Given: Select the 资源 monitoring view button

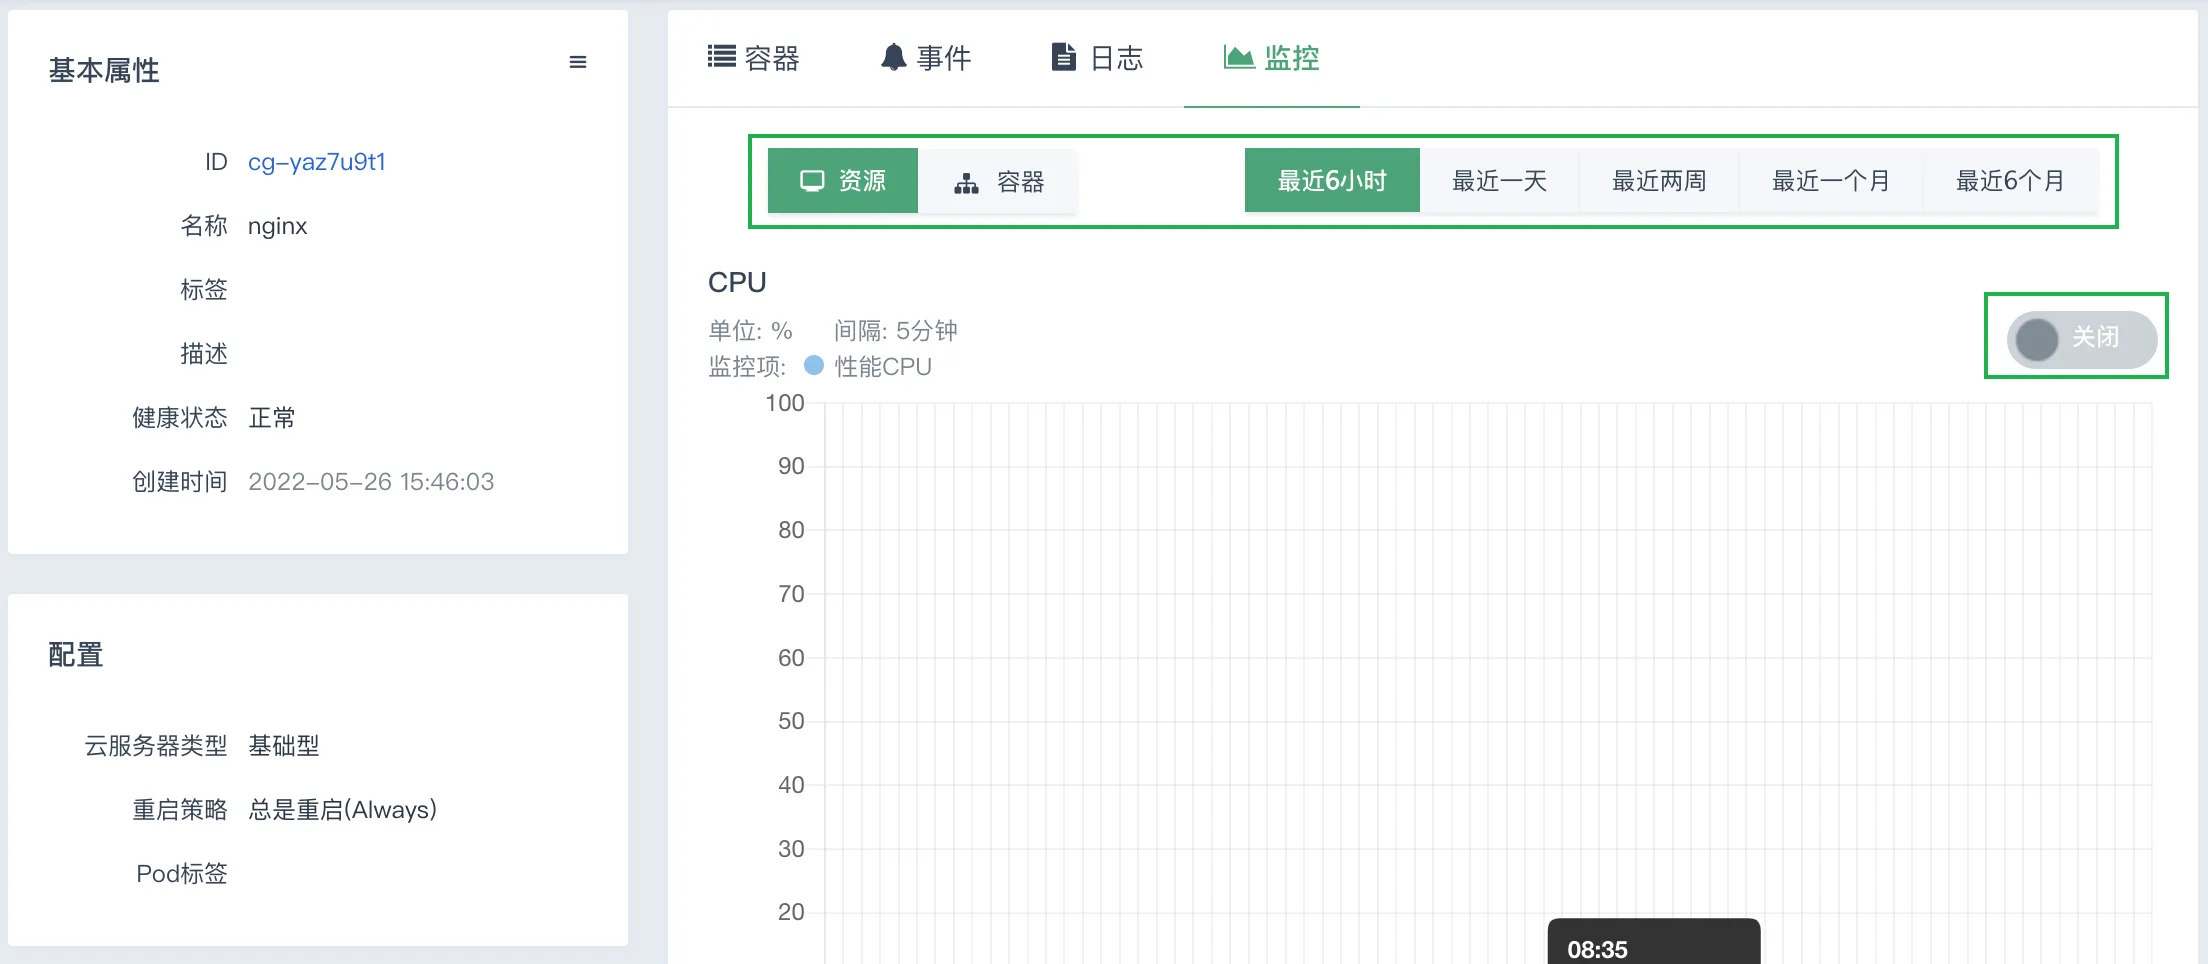Looking at the screenshot, I should [843, 181].
